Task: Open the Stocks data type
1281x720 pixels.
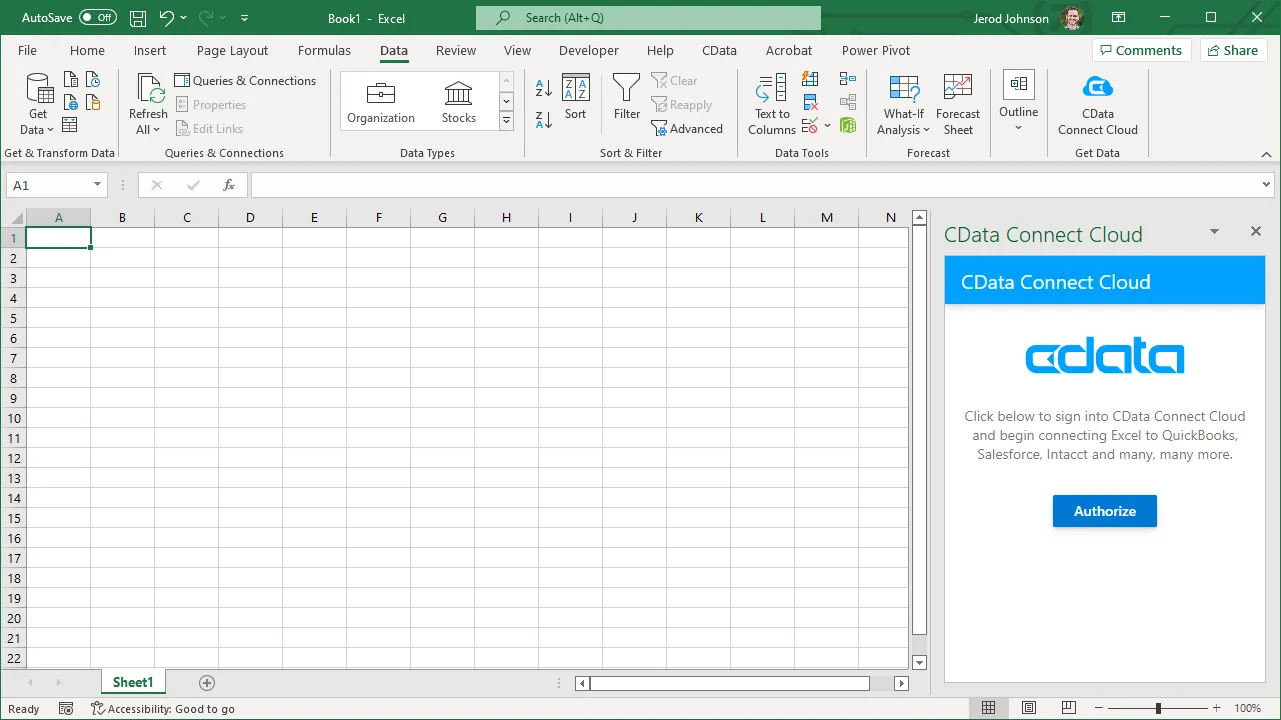Action: pos(458,100)
